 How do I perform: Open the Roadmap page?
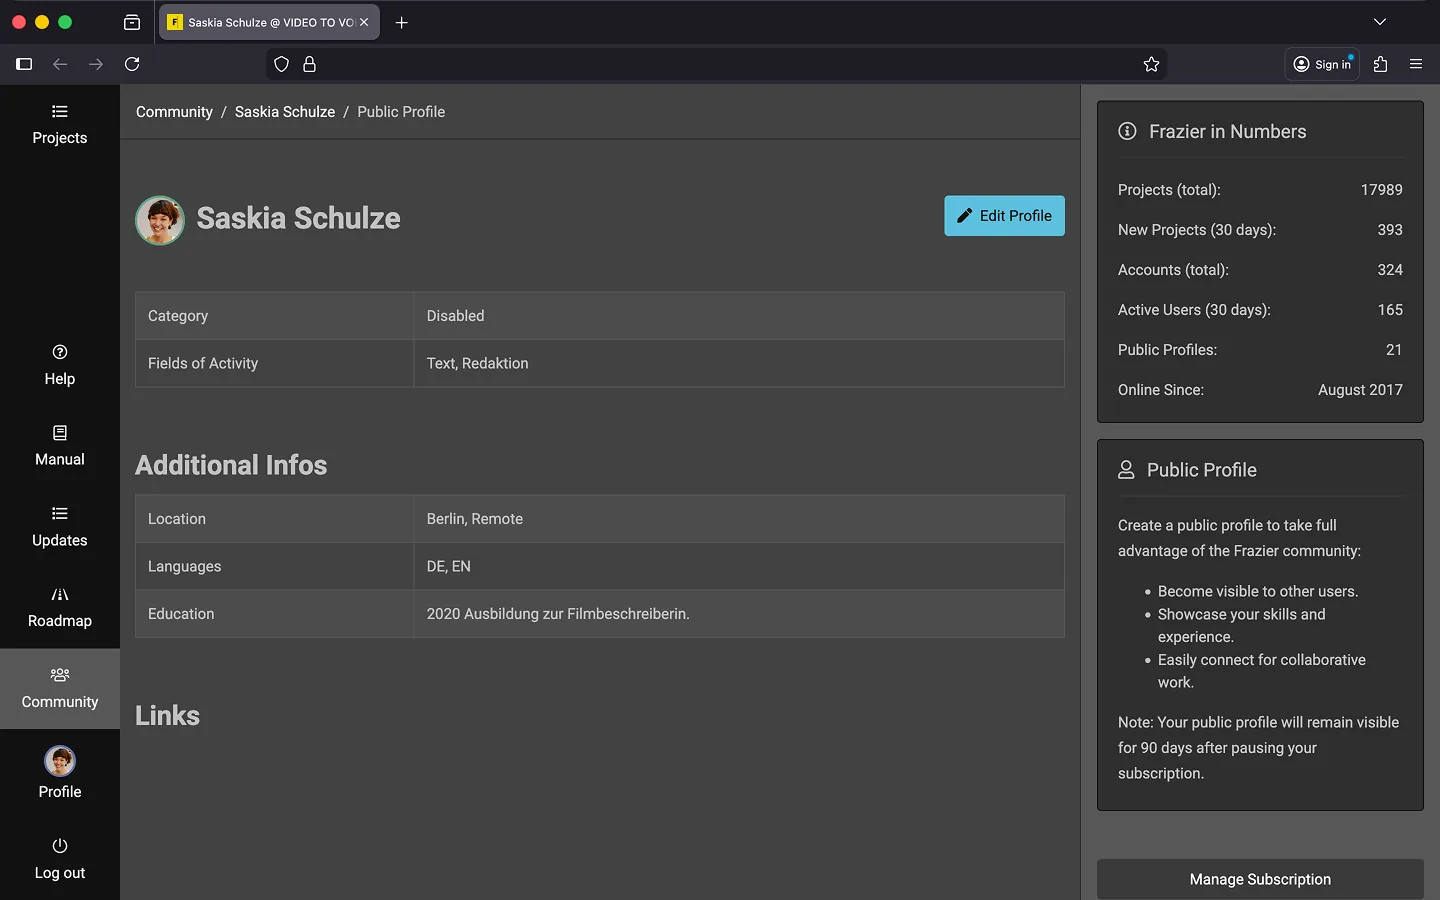tap(59, 608)
